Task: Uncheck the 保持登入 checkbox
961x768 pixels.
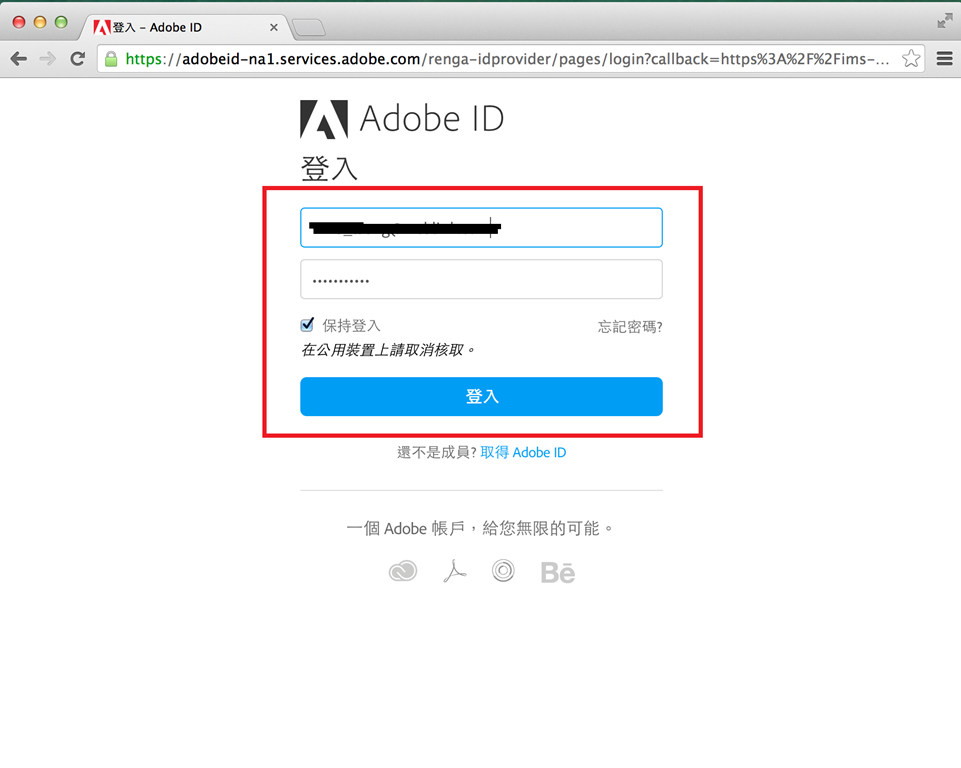Action: (307, 325)
